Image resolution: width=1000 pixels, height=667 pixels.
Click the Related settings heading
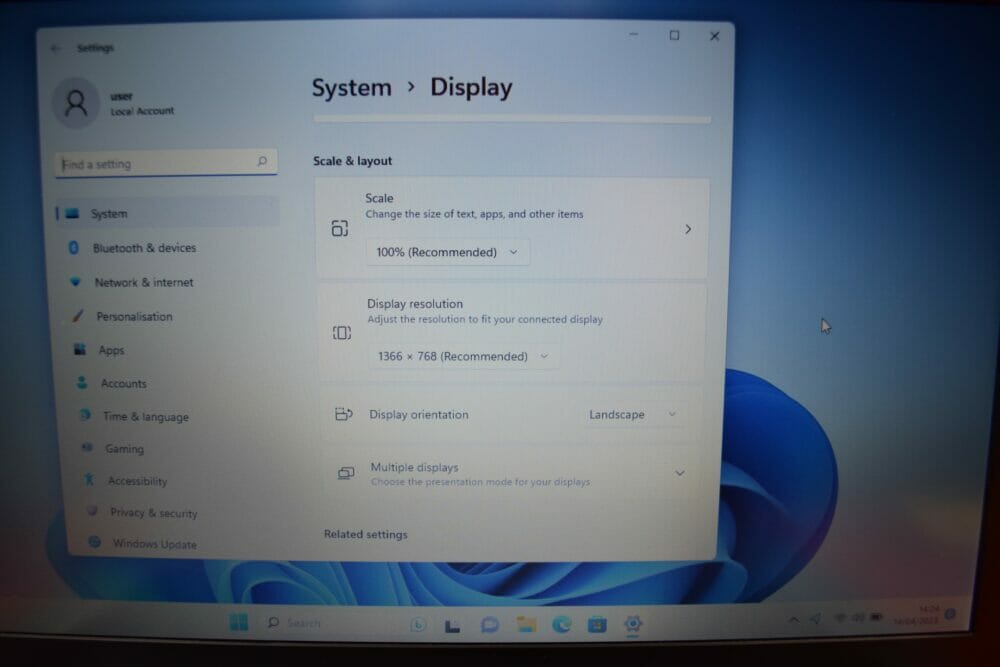(365, 534)
